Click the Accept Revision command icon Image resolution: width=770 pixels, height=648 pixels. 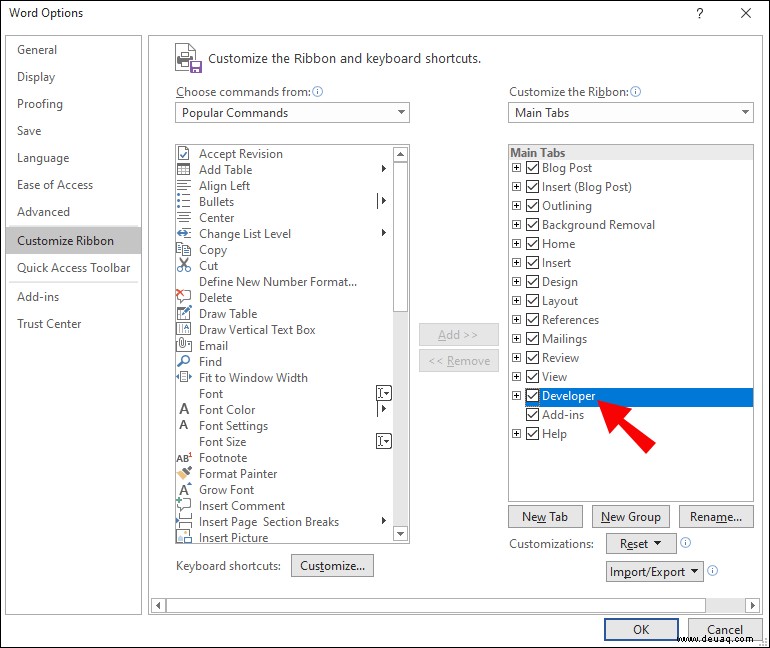184,154
